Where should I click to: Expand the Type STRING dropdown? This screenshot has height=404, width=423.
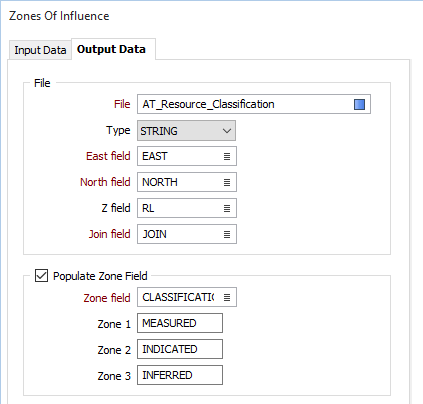click(x=186, y=131)
